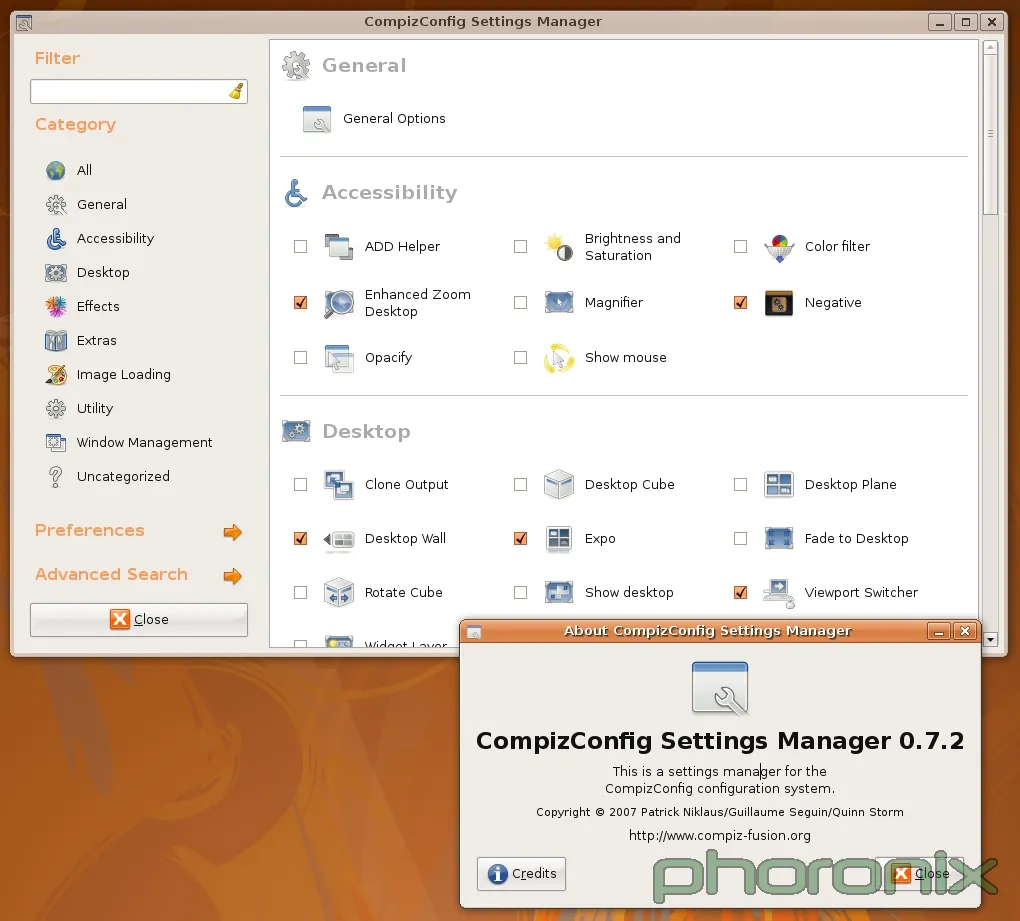Disable the Enhanced Zoom Desktop checkbox
This screenshot has width=1020, height=921.
tap(301, 302)
